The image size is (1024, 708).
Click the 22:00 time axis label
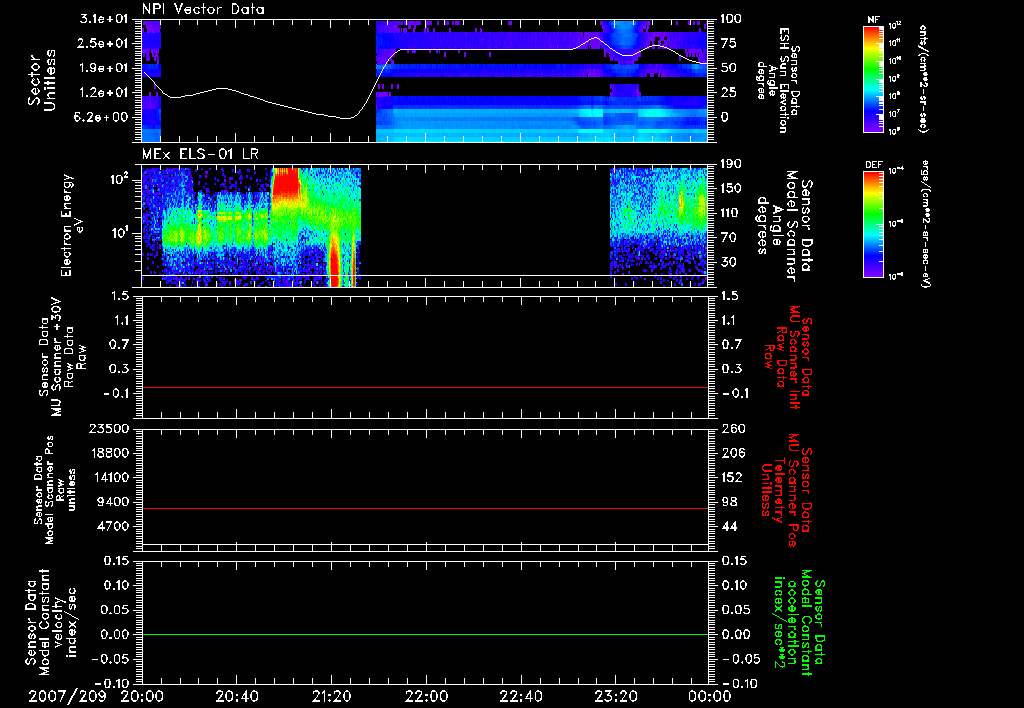pos(426,696)
